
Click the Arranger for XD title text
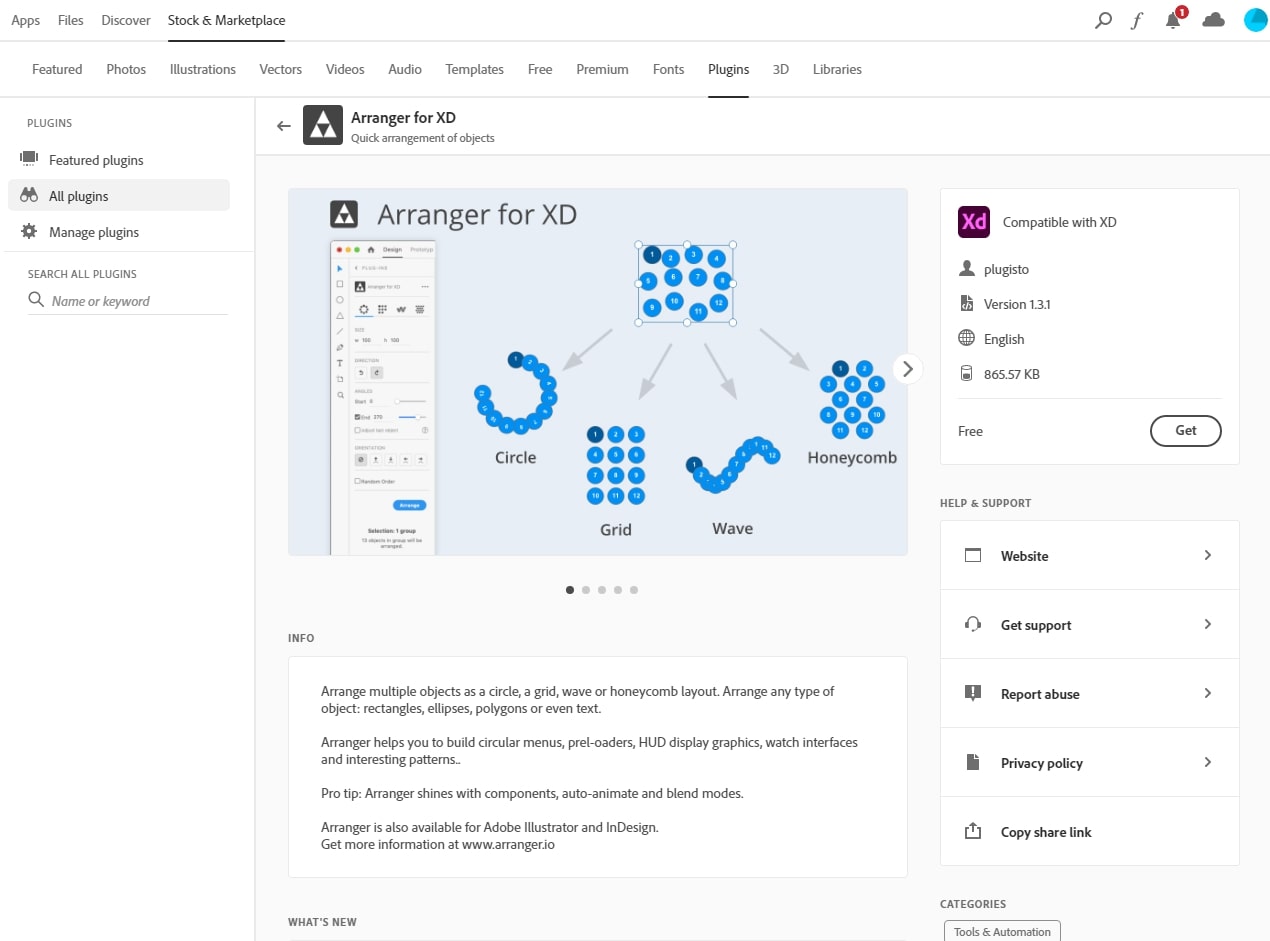[403, 117]
